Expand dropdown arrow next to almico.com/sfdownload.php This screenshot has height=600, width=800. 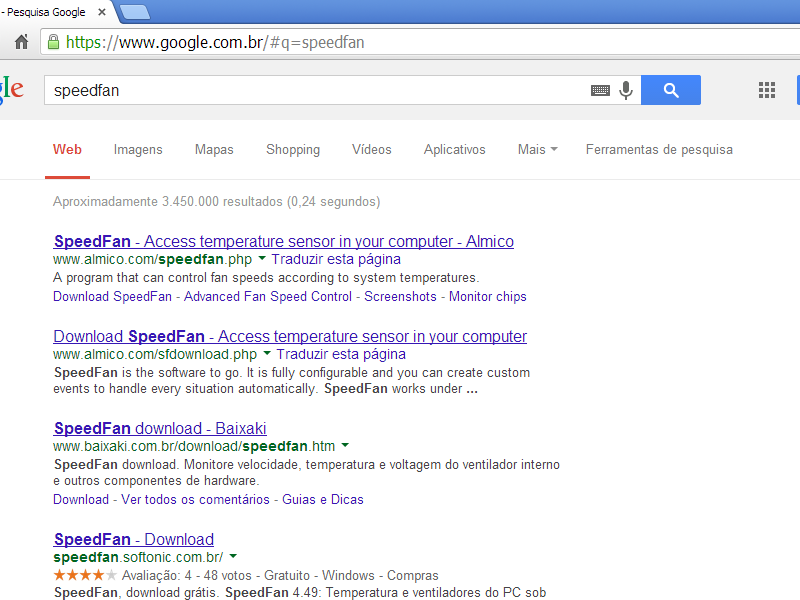pyautogui.click(x=267, y=354)
